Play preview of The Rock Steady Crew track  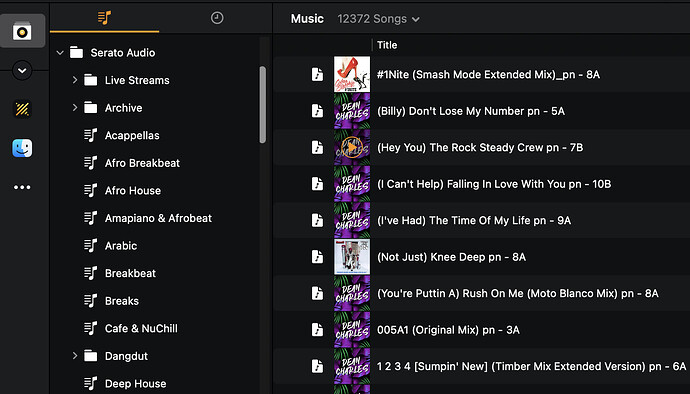[x=352, y=147]
